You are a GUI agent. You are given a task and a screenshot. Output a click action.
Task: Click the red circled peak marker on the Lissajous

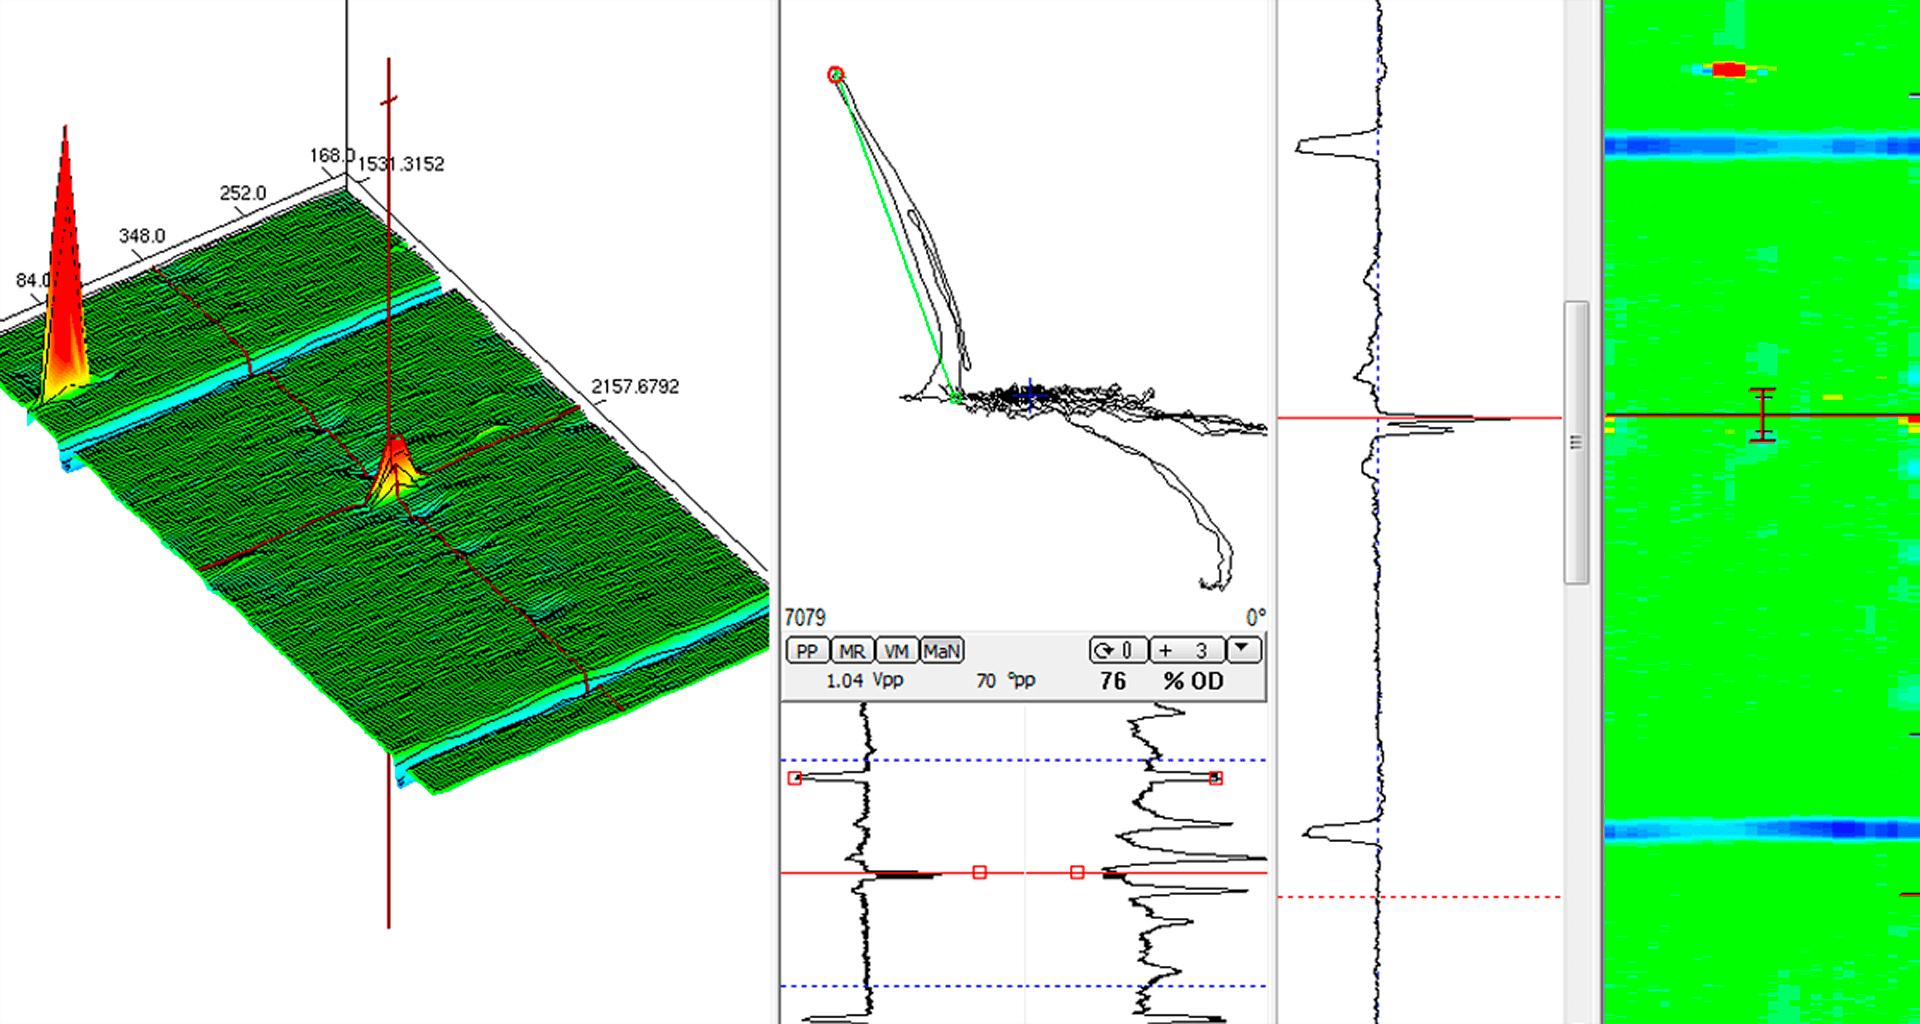pyautogui.click(x=835, y=74)
